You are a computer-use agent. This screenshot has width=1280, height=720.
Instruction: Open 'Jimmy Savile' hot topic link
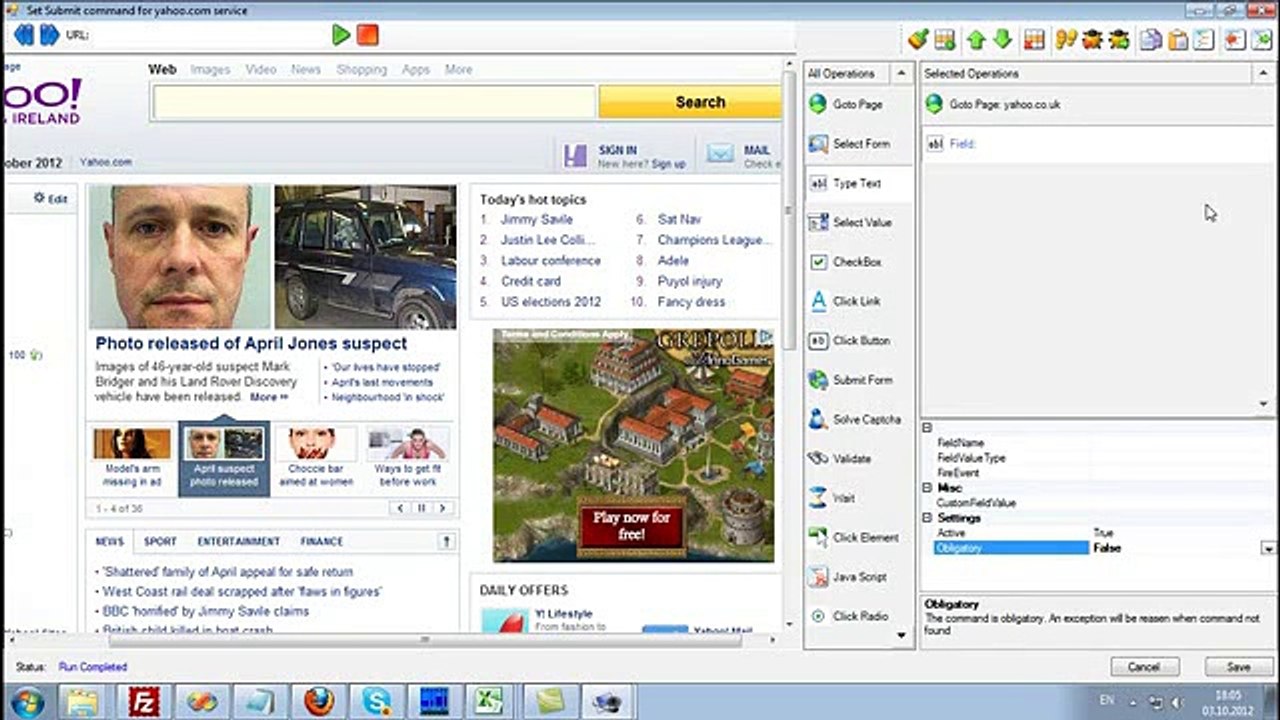537,219
